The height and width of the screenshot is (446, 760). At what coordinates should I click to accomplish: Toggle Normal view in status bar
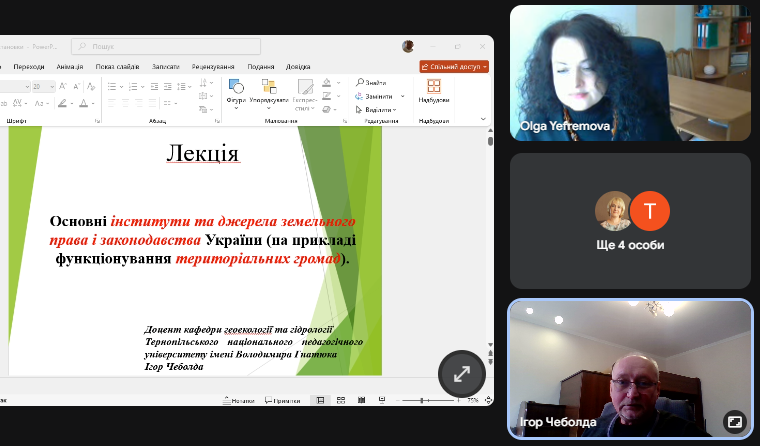320,400
